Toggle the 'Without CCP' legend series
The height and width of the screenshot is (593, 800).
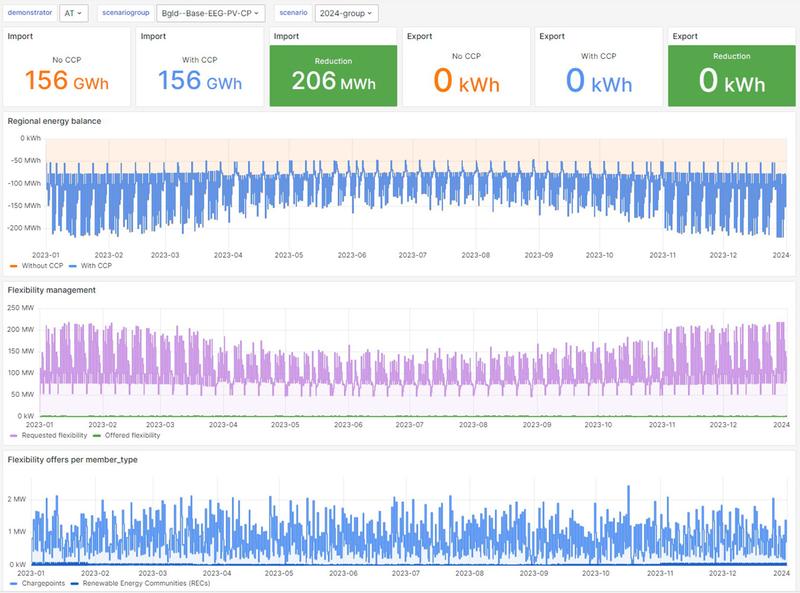click(42, 265)
